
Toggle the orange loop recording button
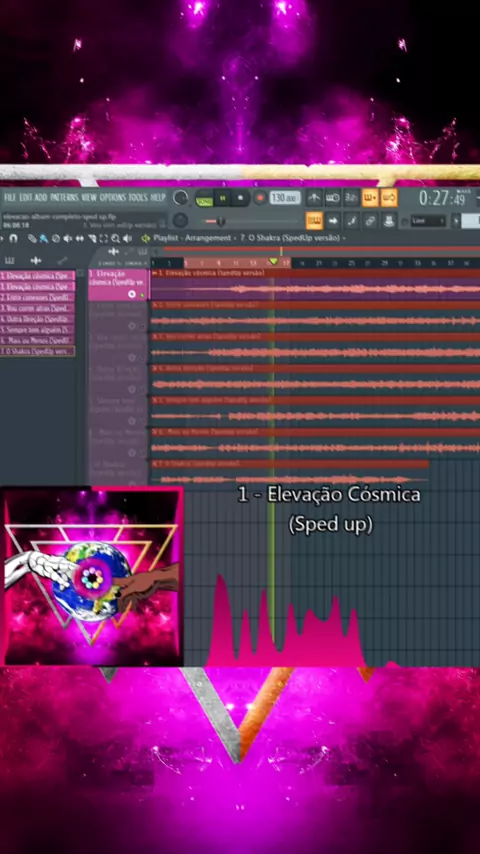click(x=389, y=198)
